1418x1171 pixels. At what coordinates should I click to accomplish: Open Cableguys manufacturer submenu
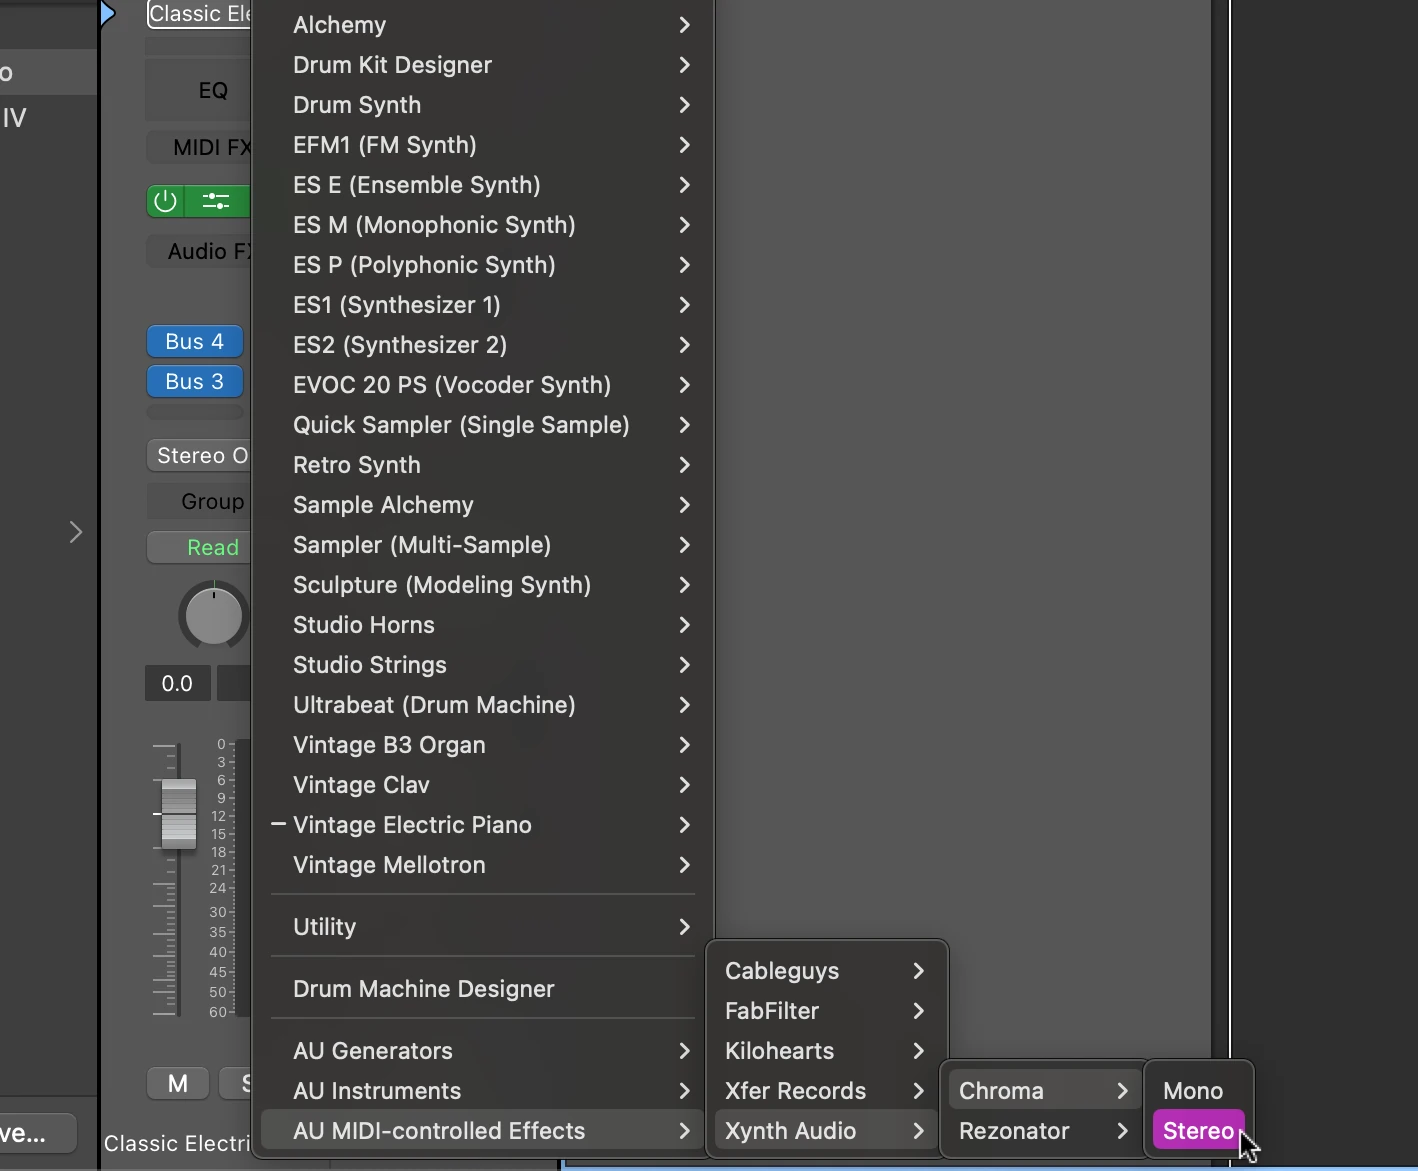coord(826,971)
